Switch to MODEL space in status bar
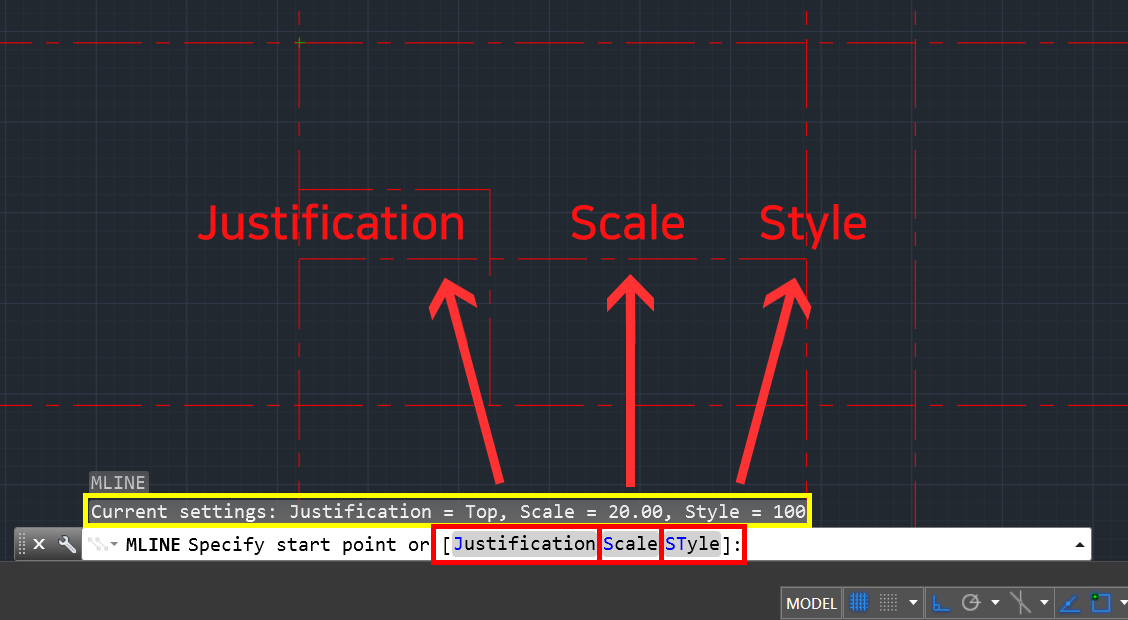1128x620 pixels. click(811, 603)
